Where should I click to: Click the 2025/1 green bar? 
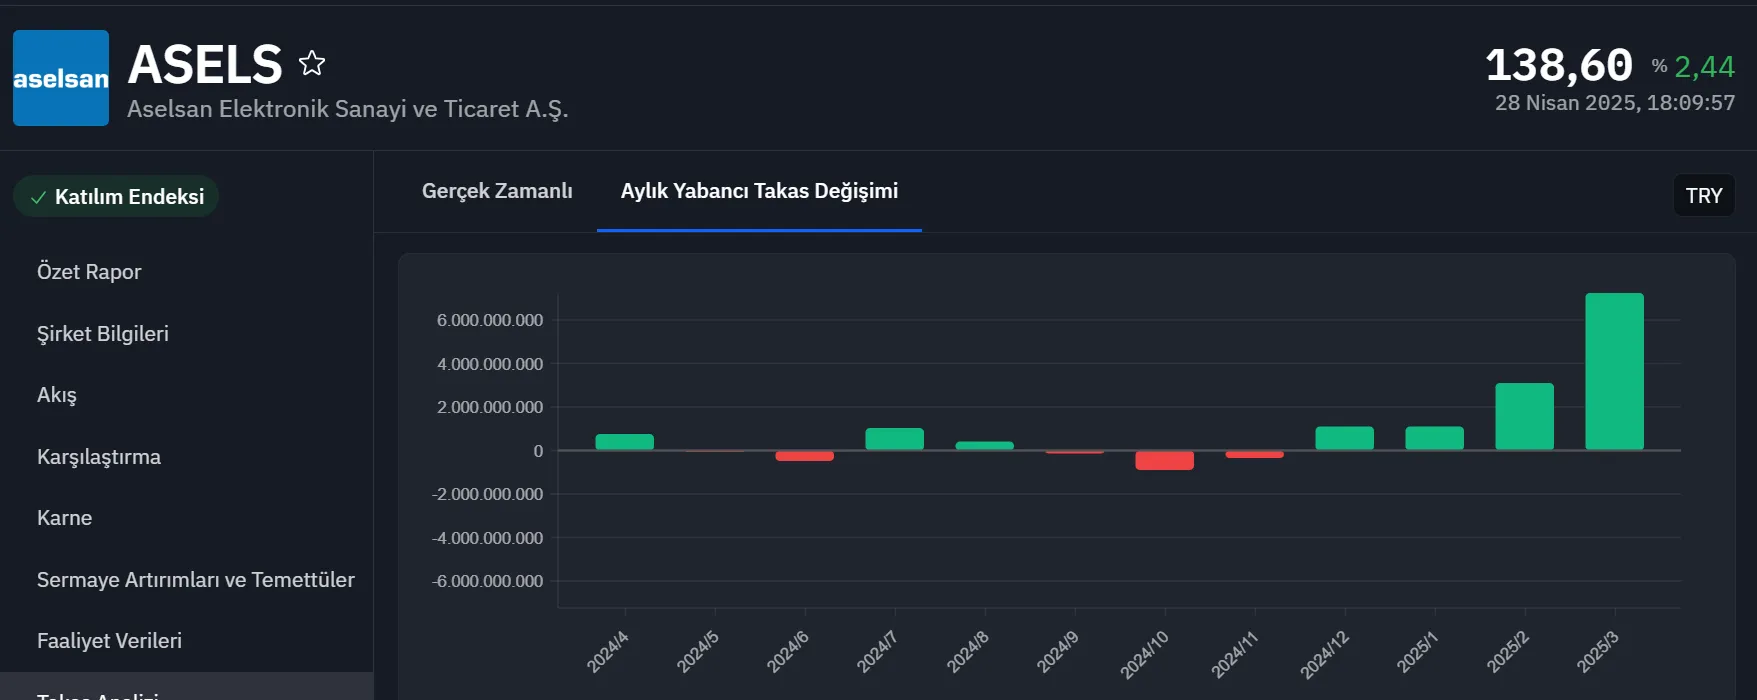(x=1435, y=438)
